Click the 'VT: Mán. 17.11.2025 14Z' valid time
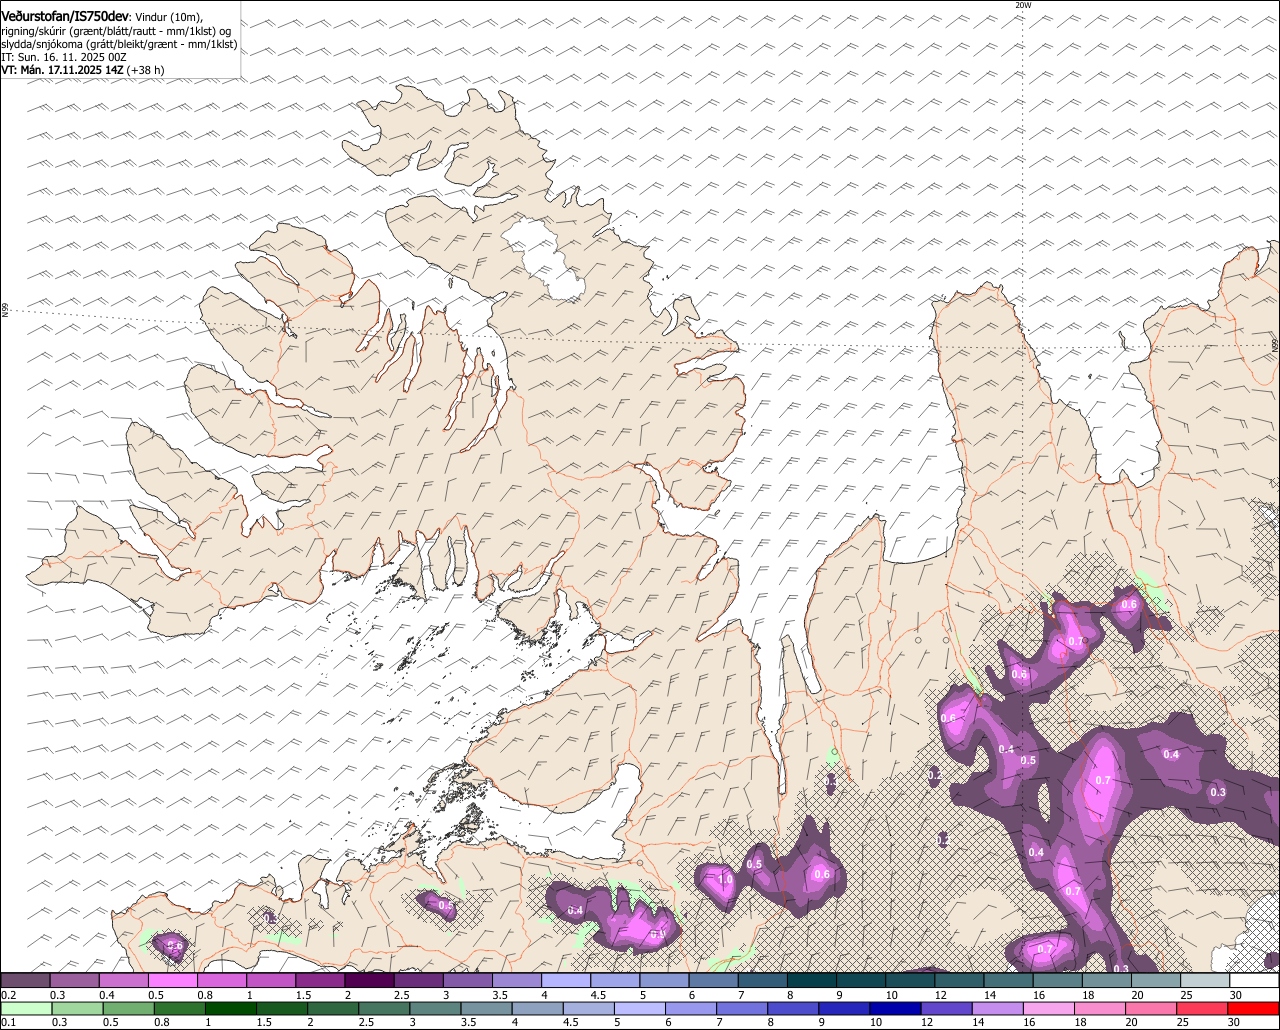 [x=62, y=70]
